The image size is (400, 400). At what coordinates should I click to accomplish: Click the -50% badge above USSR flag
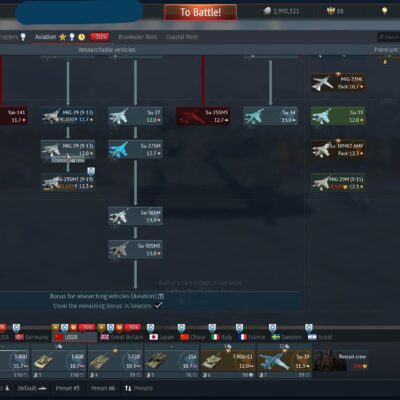[87, 328]
